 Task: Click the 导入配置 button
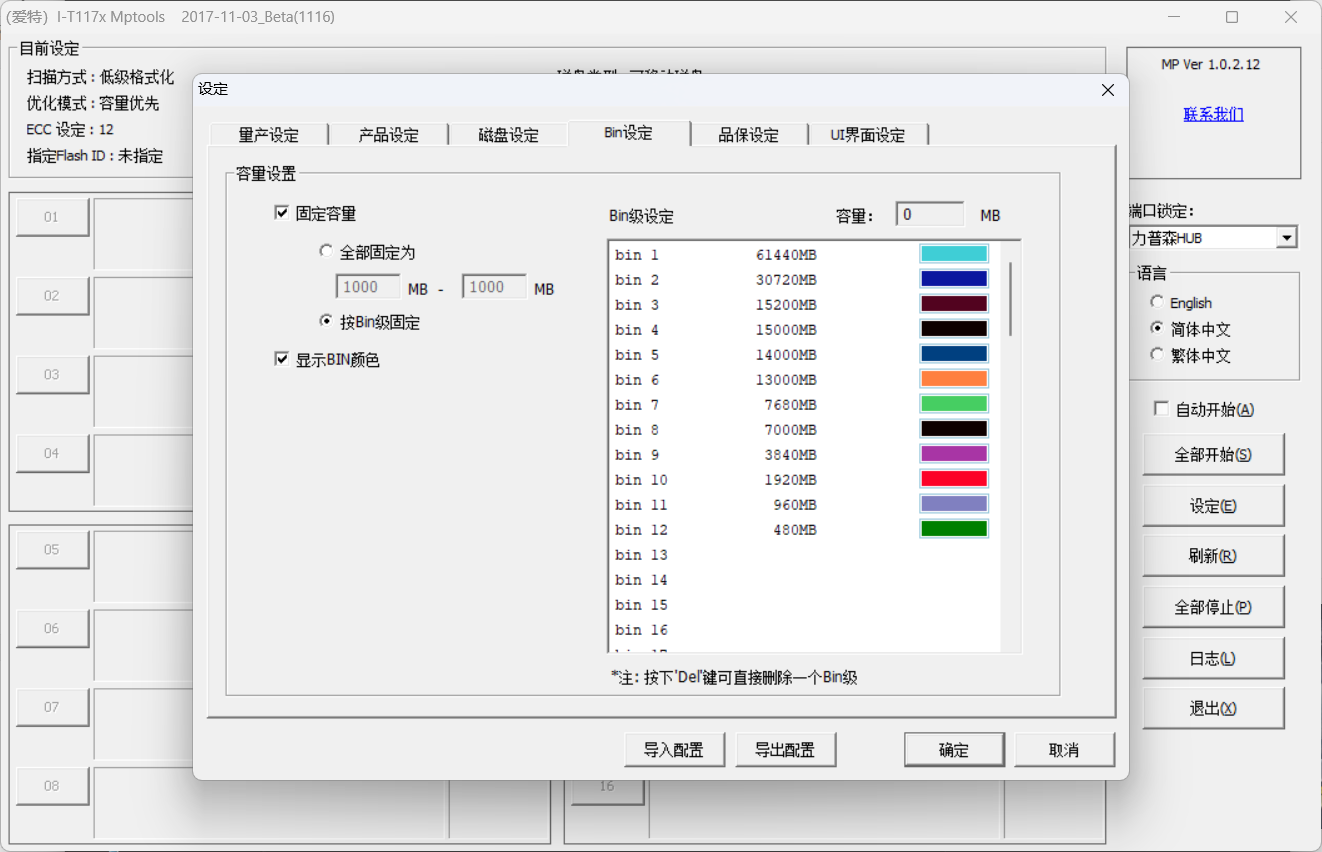coord(674,750)
